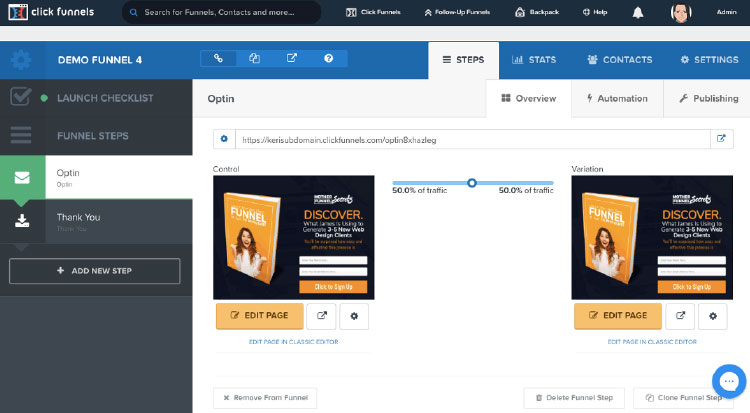Click the question mark help icon in toolbar
Screen dimensions: 750x413
[x=328, y=58]
